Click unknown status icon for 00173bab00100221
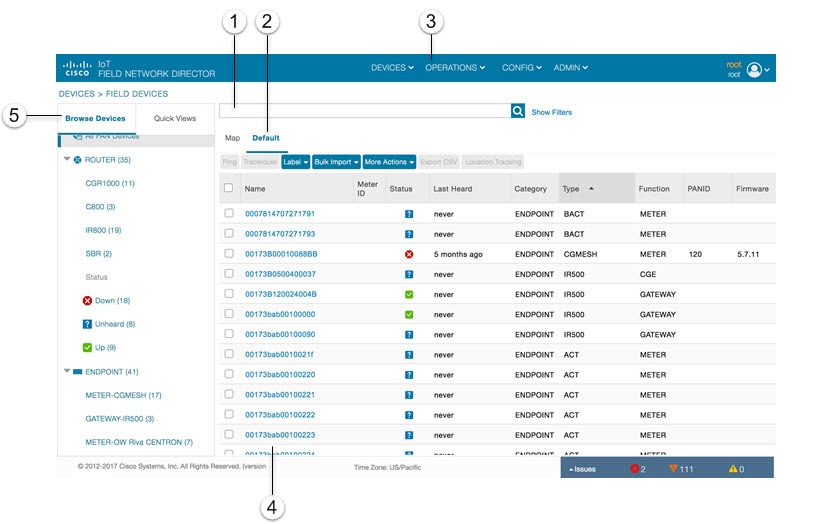Viewport: 834px width, 524px height. coord(409,395)
